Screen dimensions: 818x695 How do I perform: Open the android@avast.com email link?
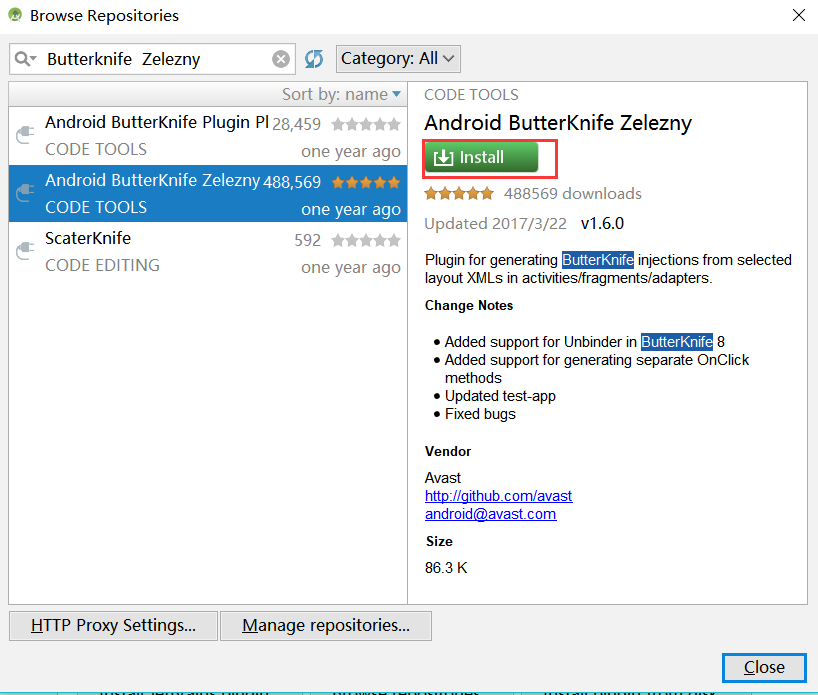(x=490, y=514)
